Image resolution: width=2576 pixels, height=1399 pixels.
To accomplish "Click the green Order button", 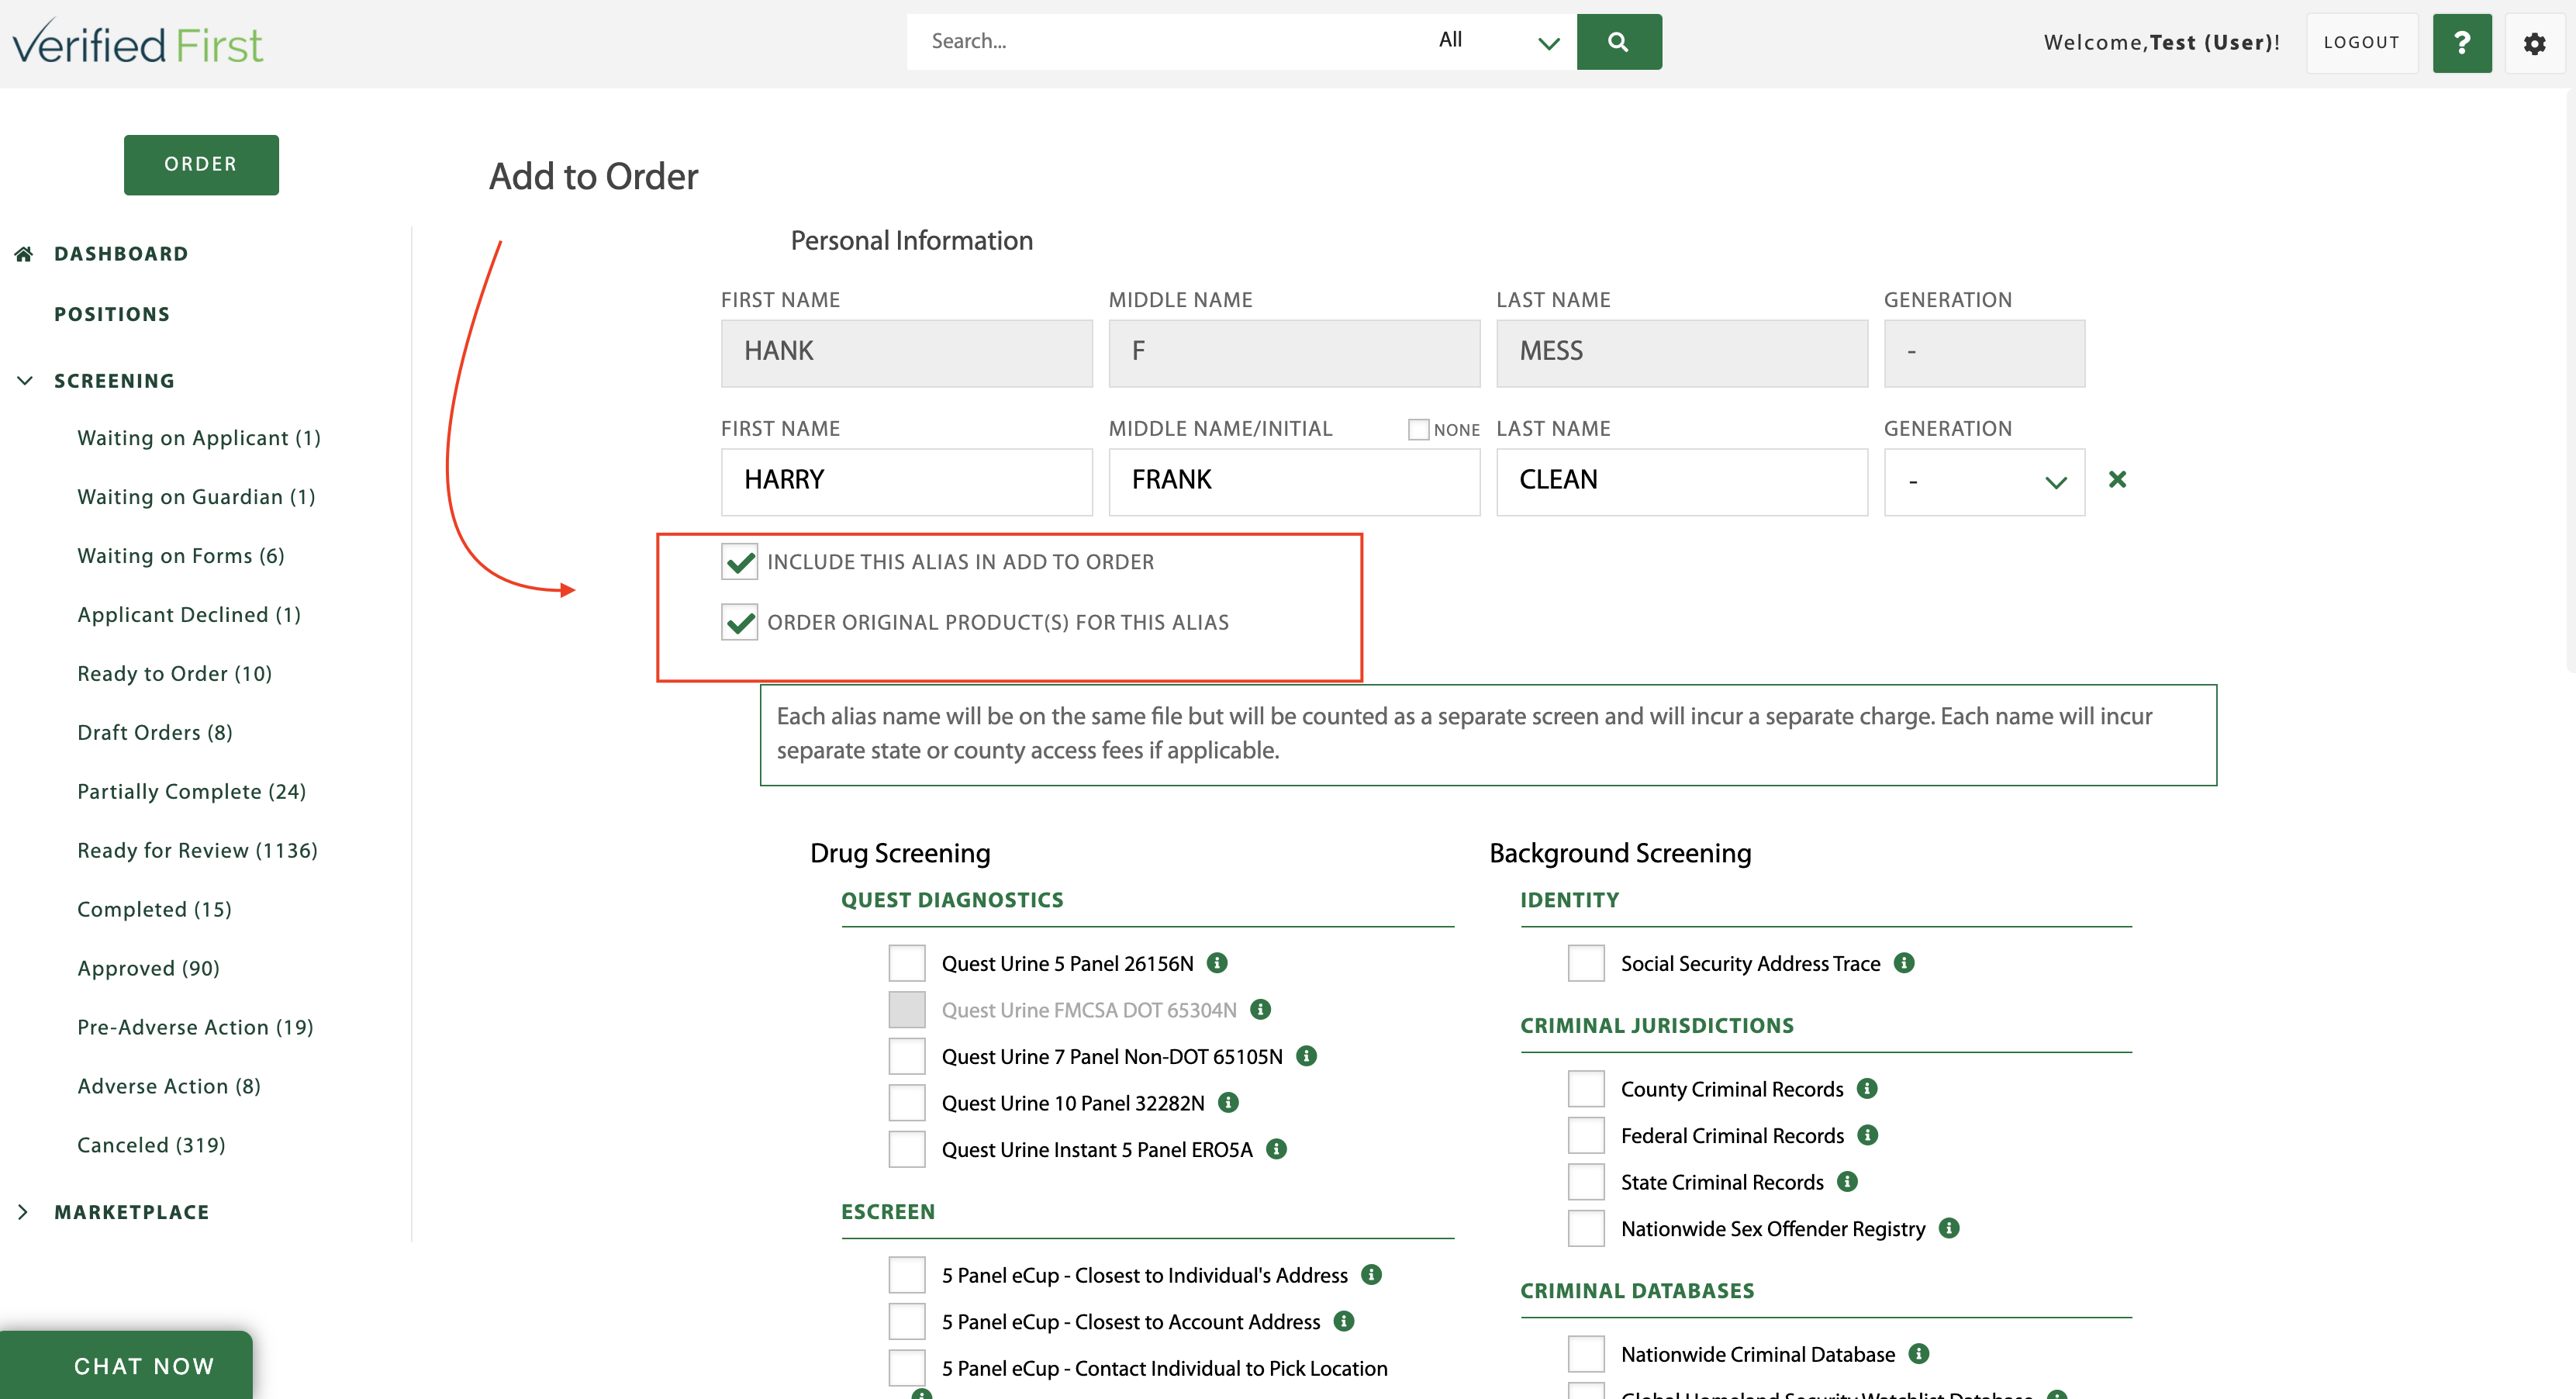I will [x=201, y=165].
